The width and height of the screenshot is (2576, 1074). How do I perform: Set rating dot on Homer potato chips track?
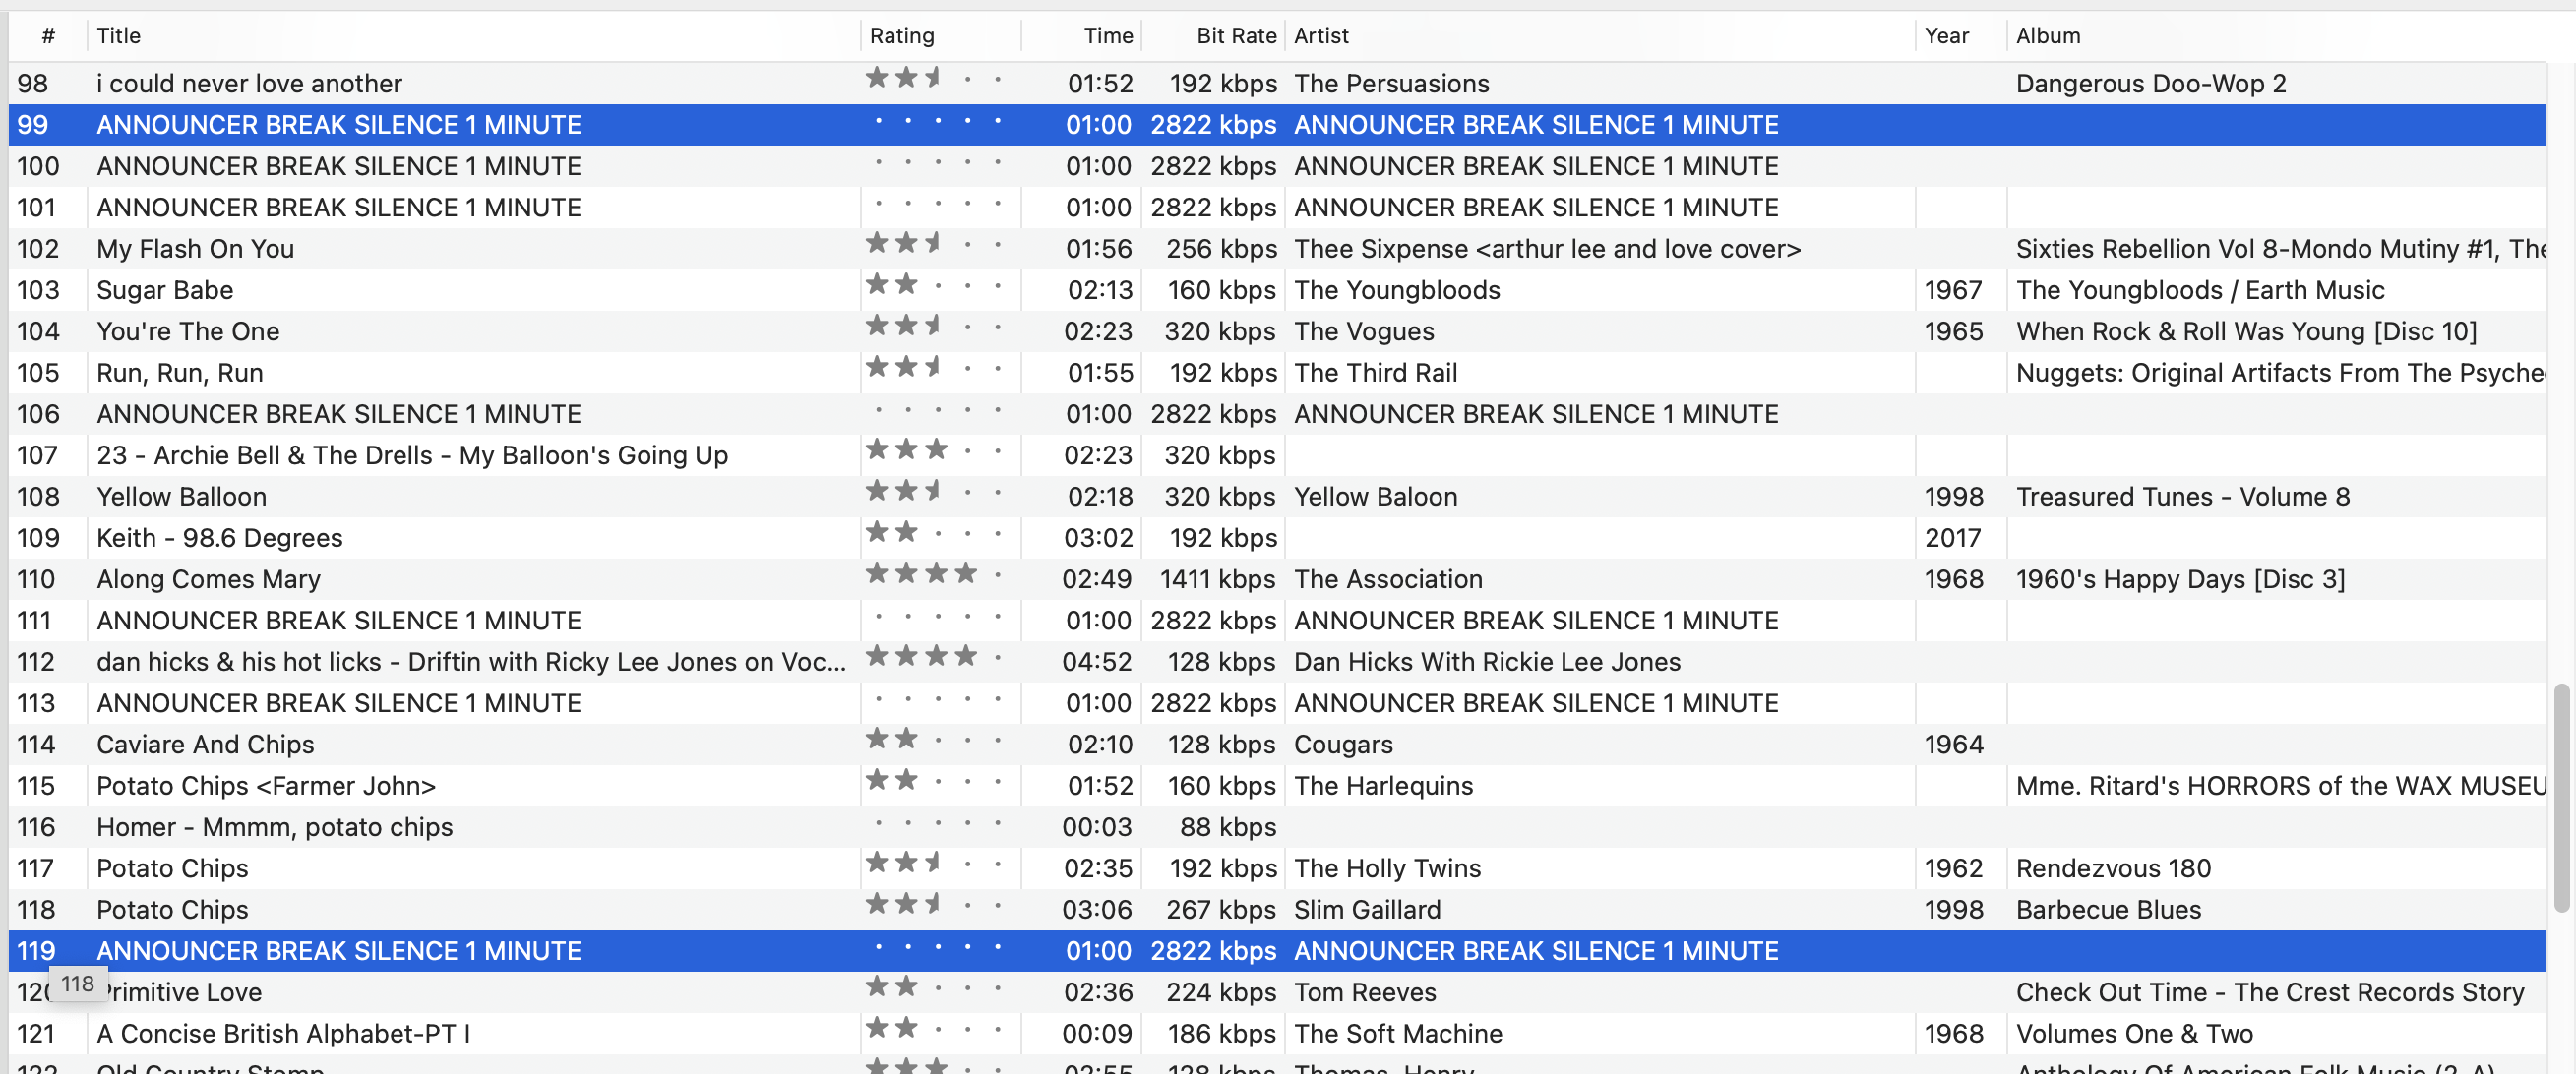877,823
